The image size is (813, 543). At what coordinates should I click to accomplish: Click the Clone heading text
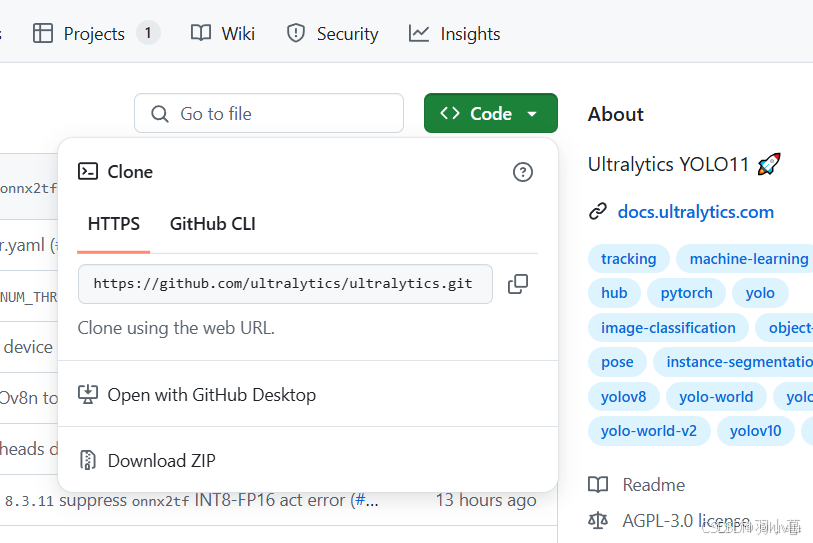pyautogui.click(x=130, y=172)
